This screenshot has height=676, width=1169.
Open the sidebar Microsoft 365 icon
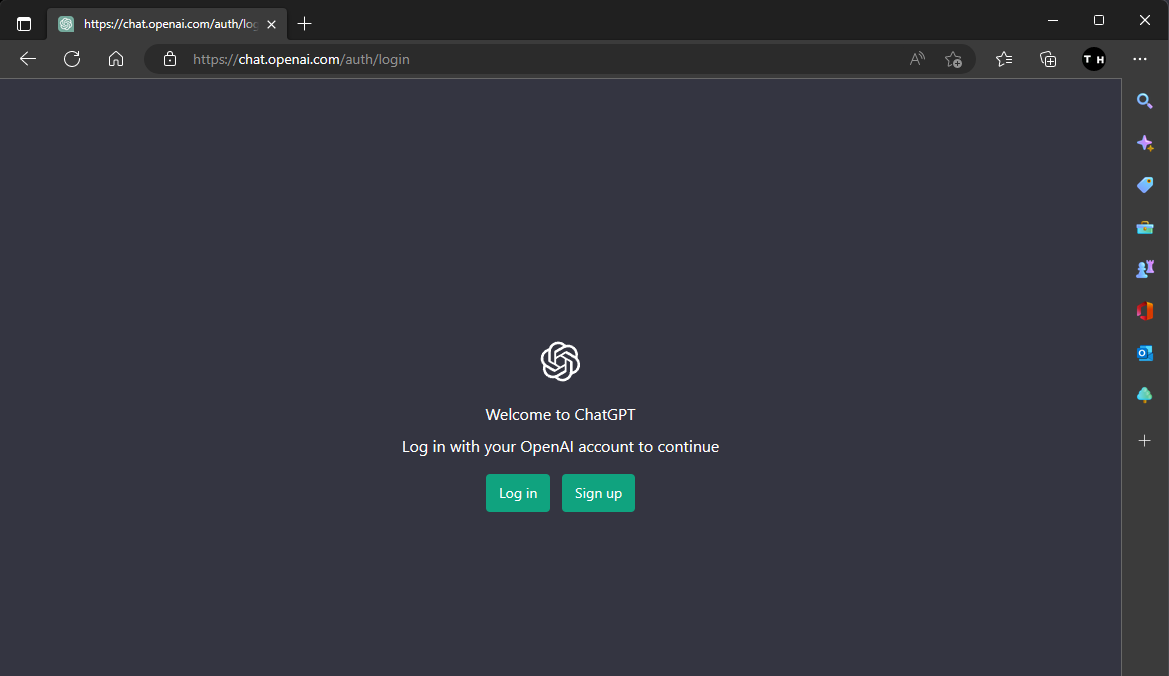click(1144, 311)
